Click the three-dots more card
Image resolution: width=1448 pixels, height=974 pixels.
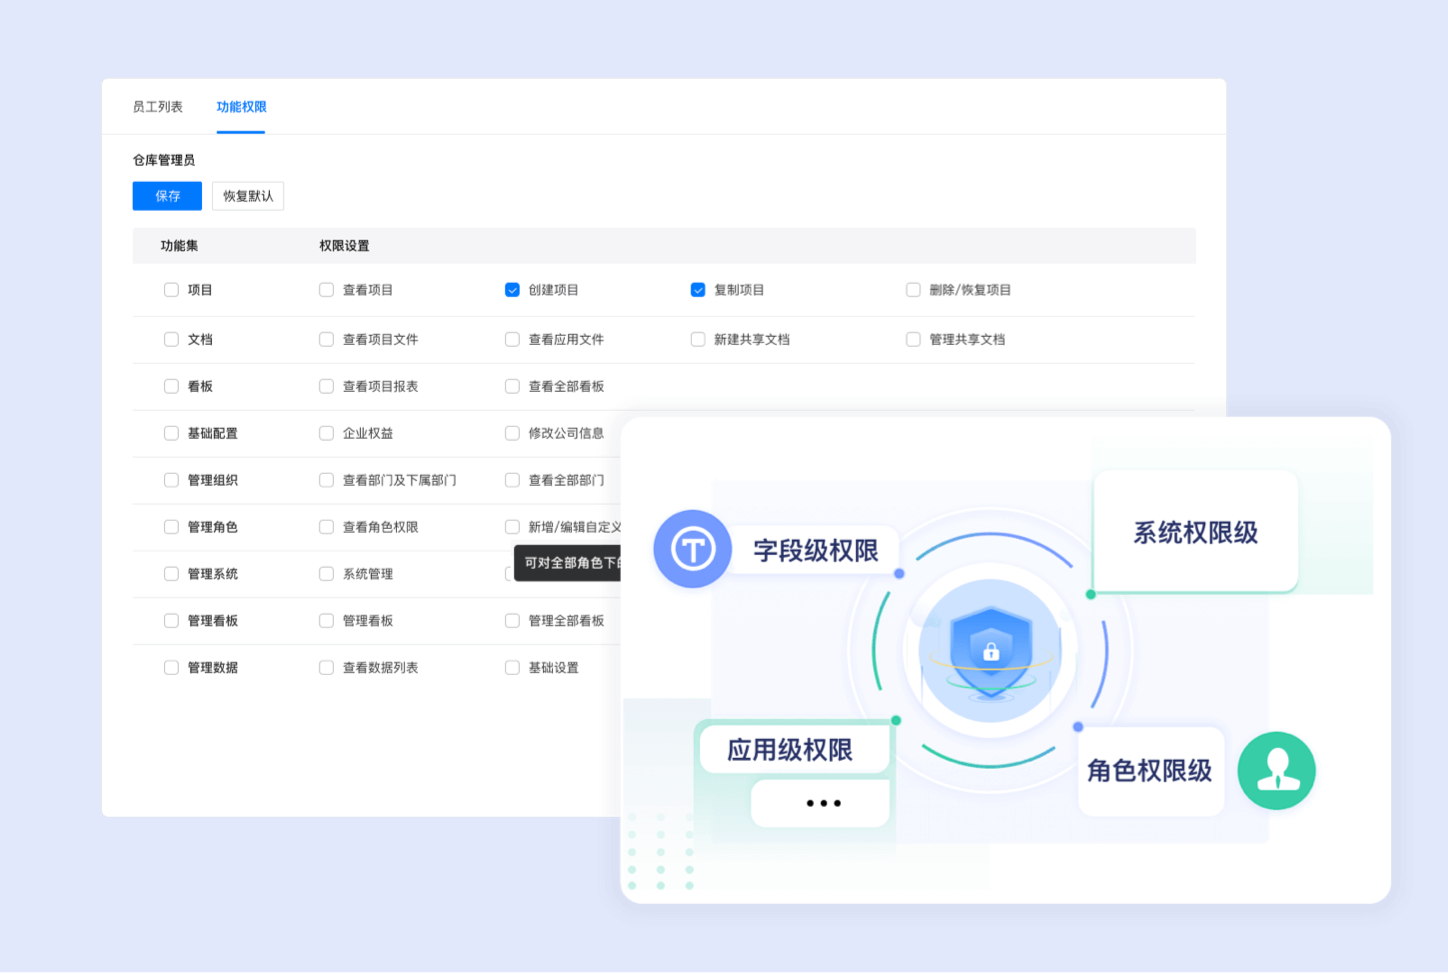(821, 803)
